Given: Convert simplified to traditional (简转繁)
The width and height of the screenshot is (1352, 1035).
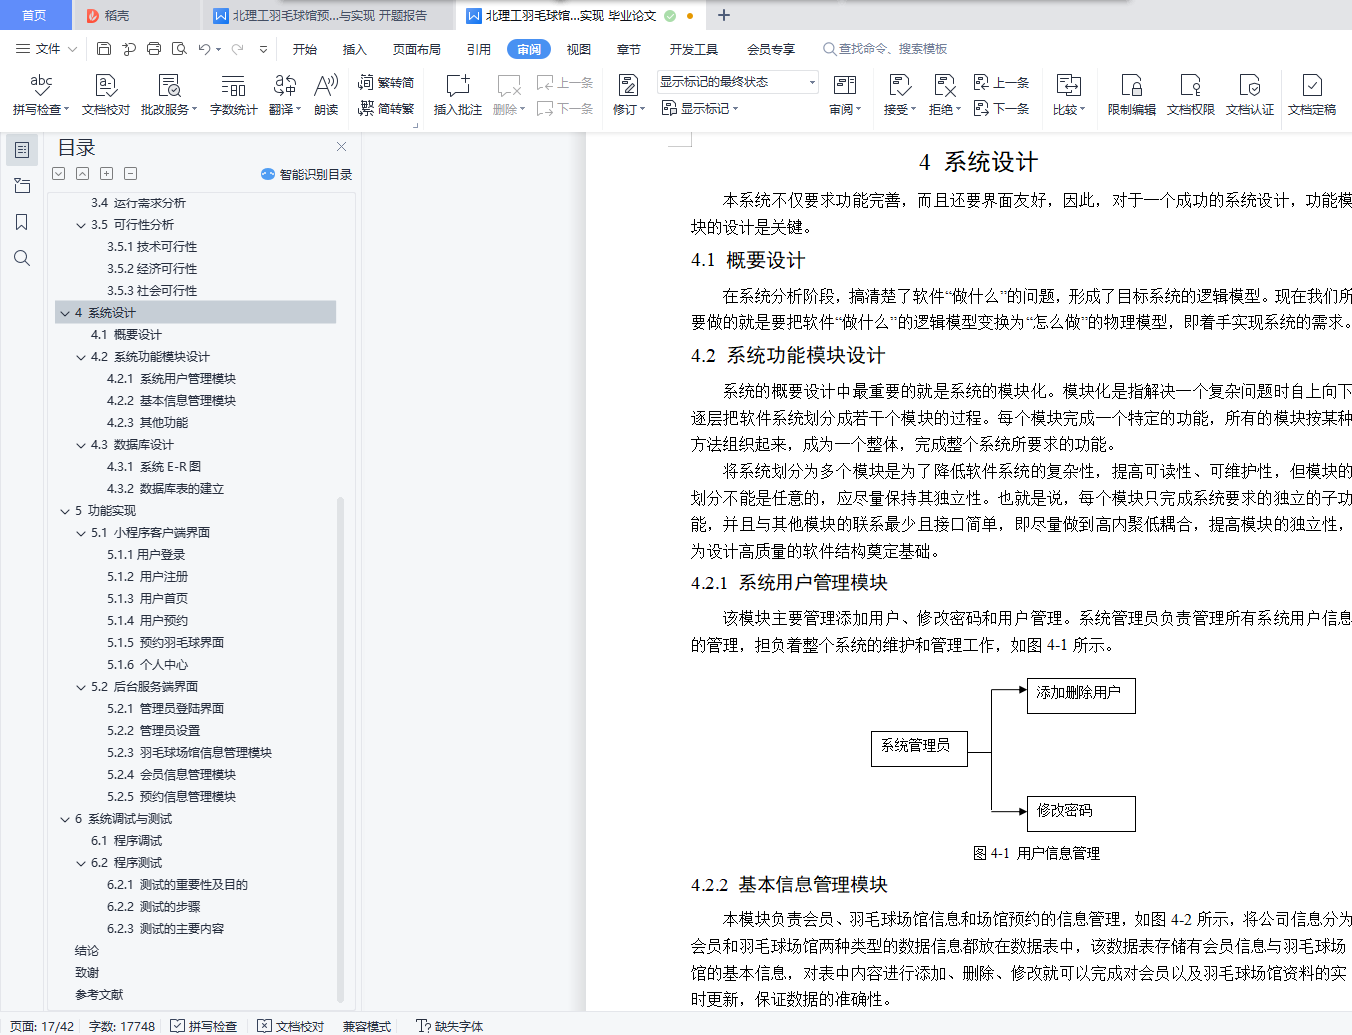Looking at the screenshot, I should (386, 108).
